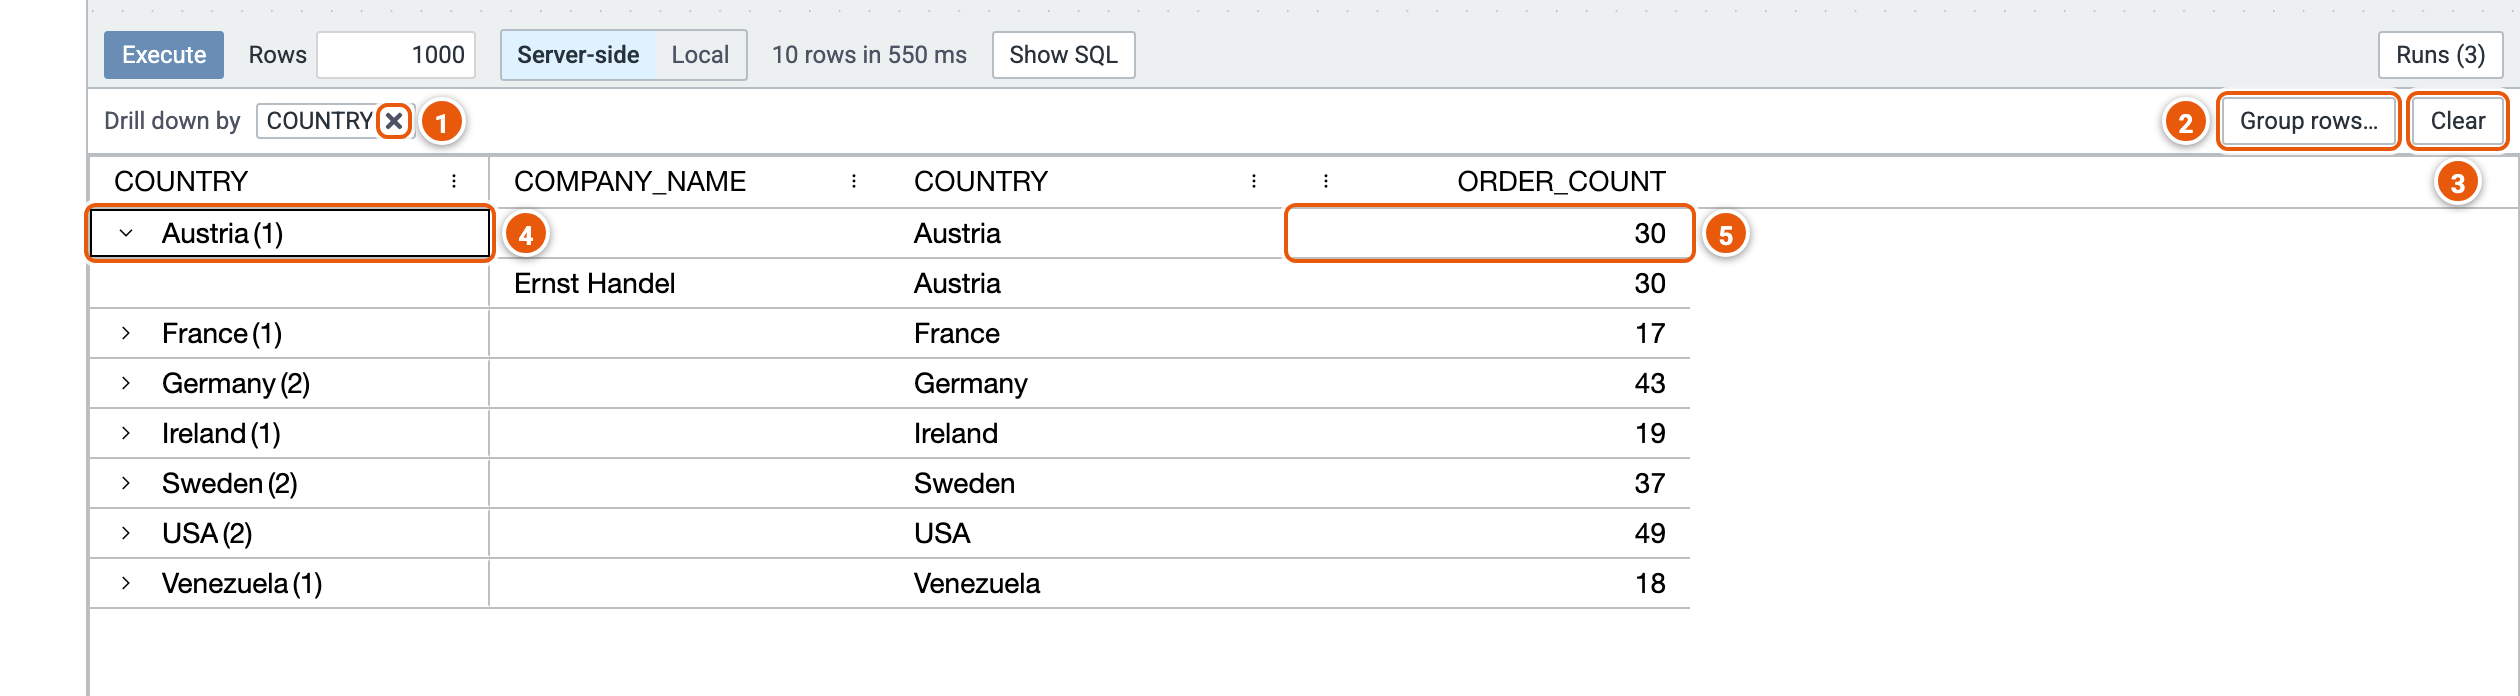Open the second COUNTRY column options menu
The height and width of the screenshot is (696, 2520).
tap(1254, 181)
